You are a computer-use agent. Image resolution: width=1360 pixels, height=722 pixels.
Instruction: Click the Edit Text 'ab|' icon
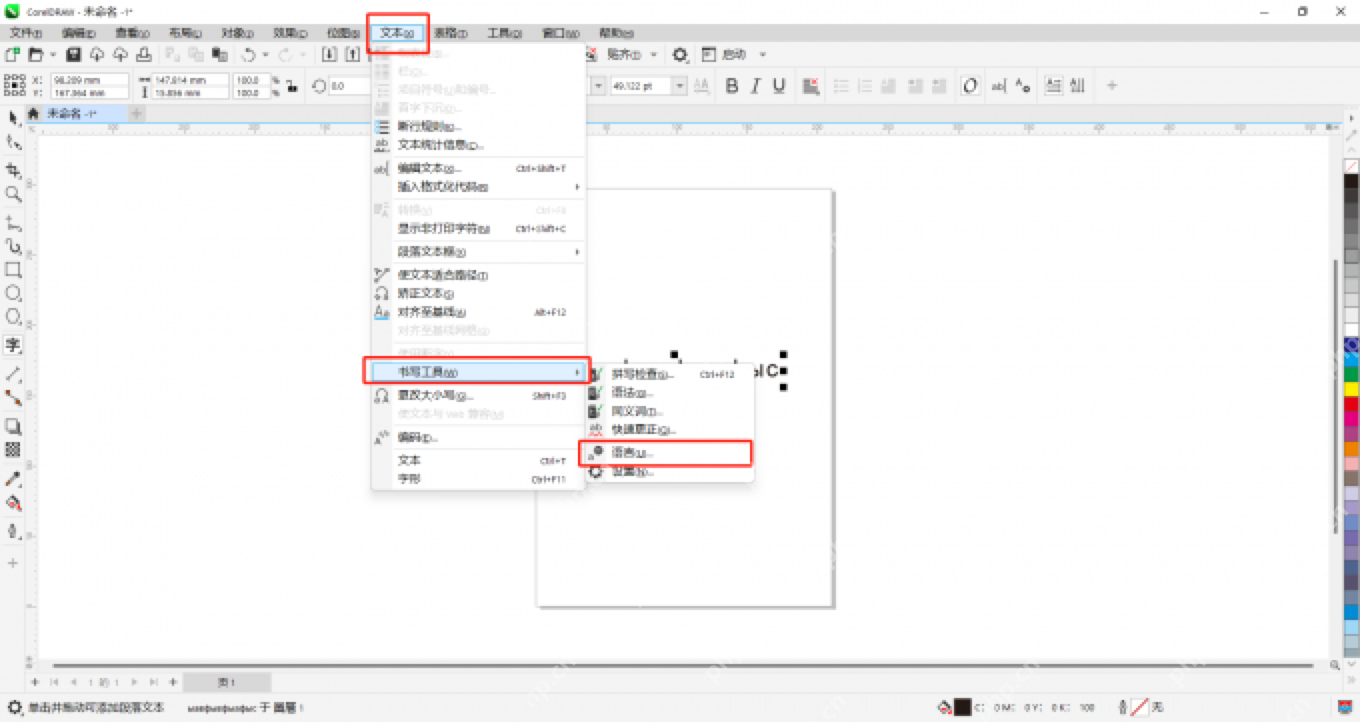[x=998, y=86]
